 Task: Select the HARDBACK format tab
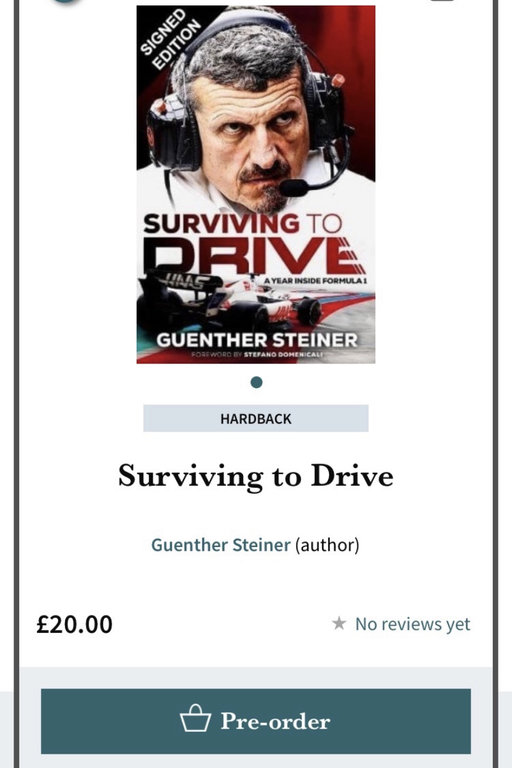[x=256, y=418]
